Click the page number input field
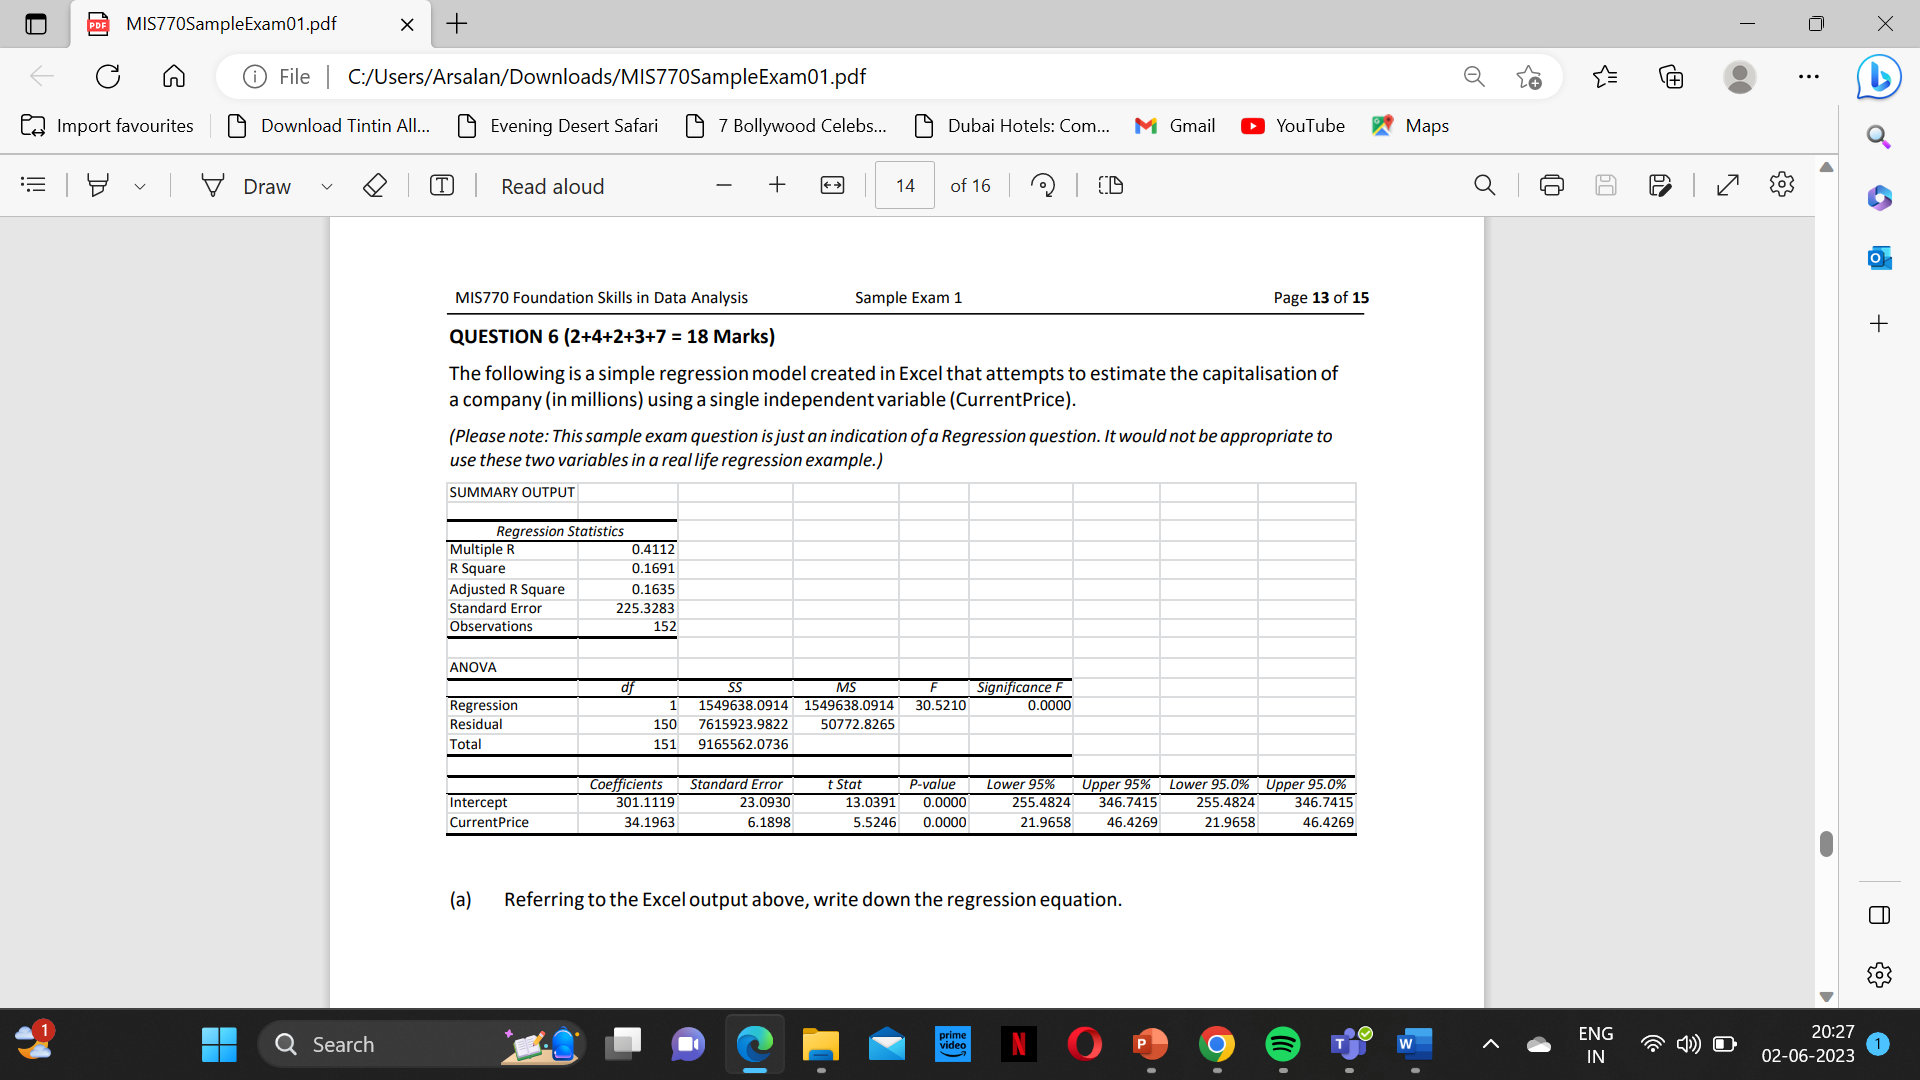The width and height of the screenshot is (1920, 1080). [x=903, y=185]
